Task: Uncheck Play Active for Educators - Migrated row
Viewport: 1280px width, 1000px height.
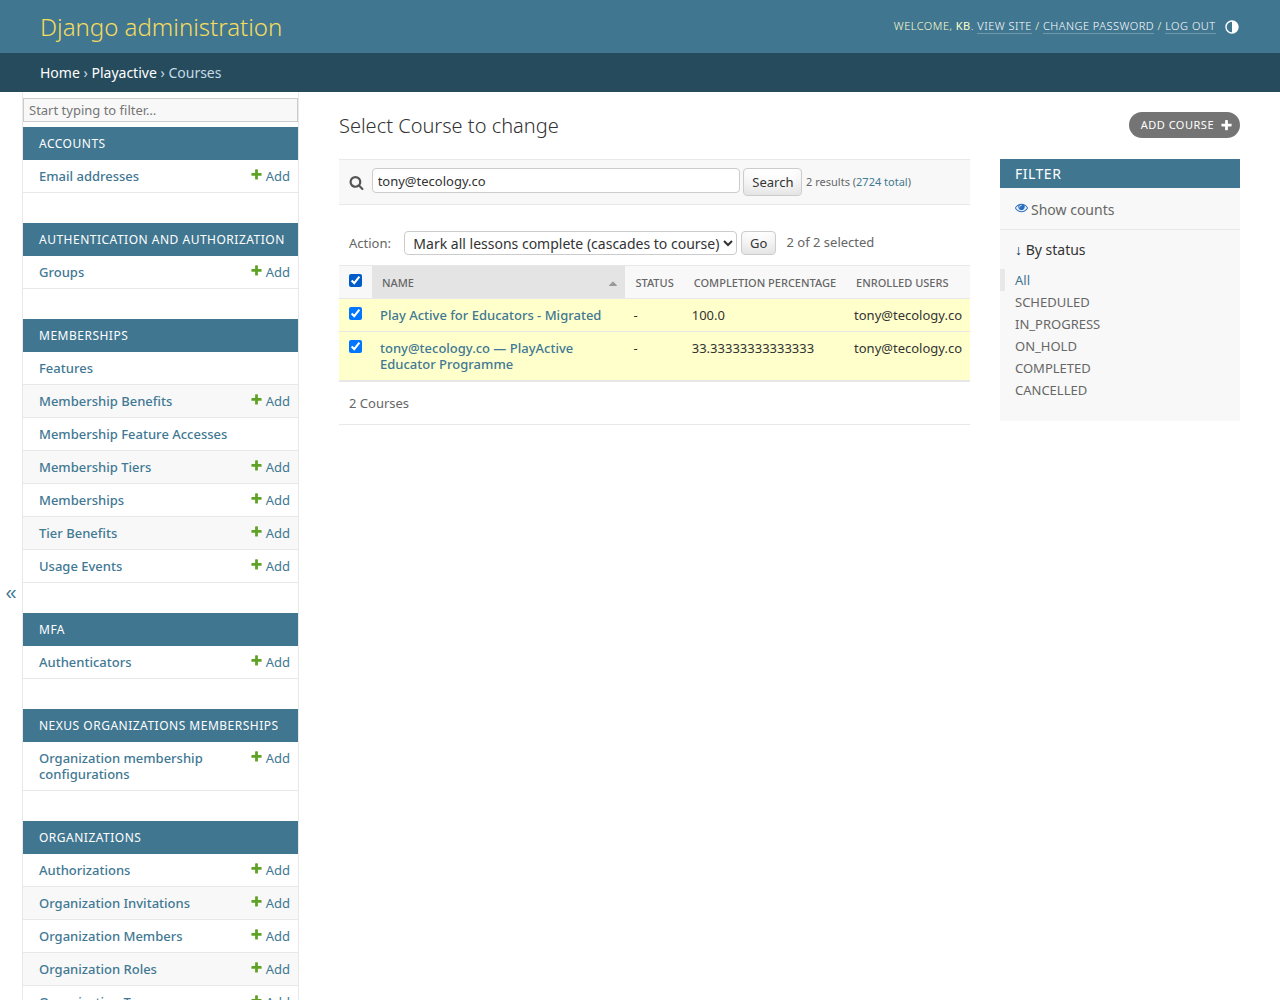Action: pos(355,314)
